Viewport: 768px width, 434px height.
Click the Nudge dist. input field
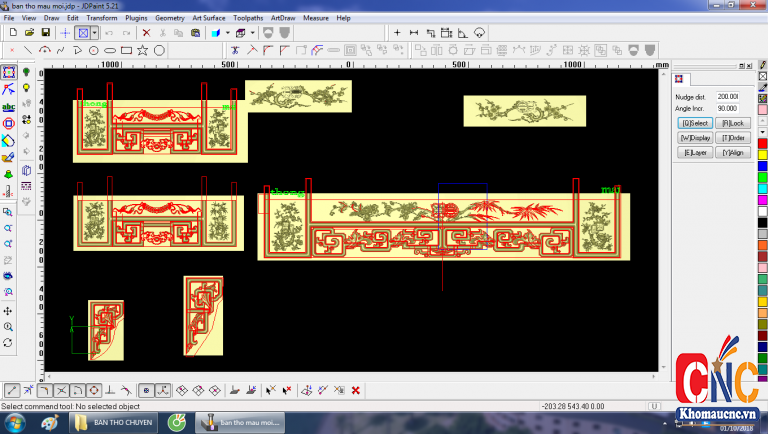click(x=727, y=96)
